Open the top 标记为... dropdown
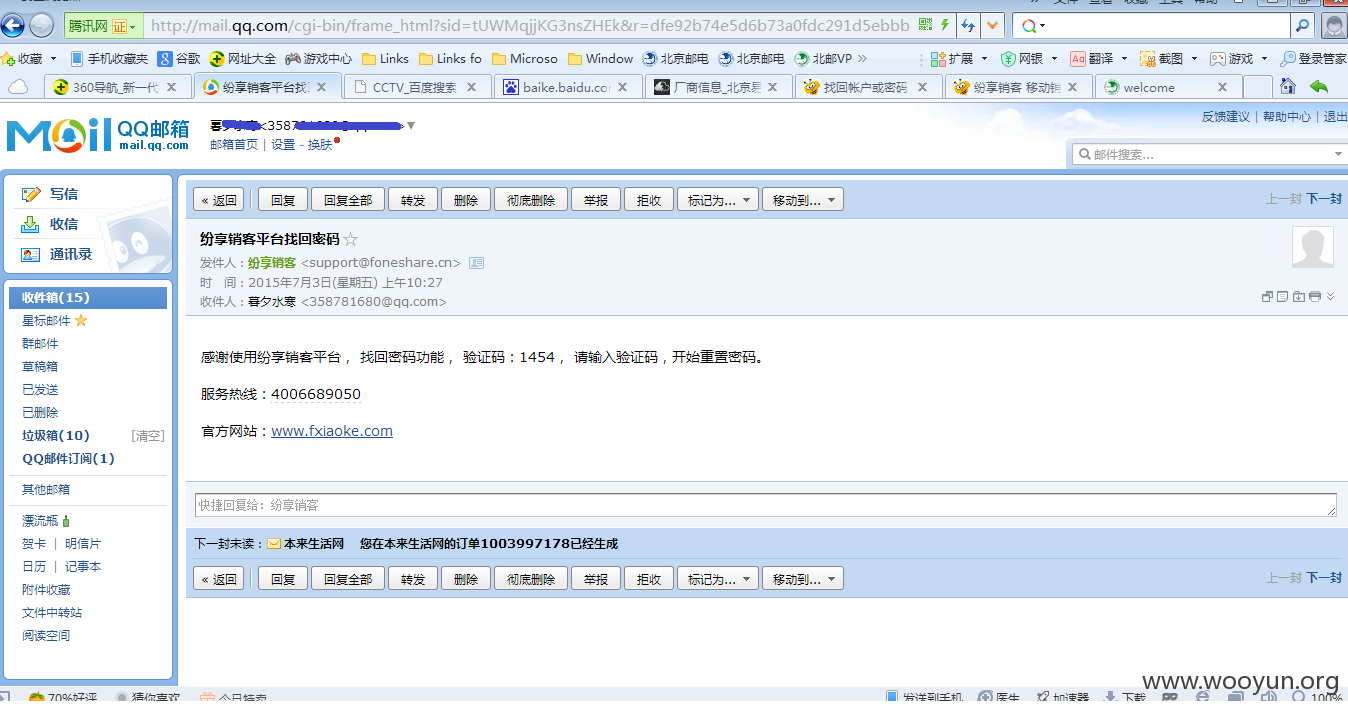The width and height of the screenshot is (1348, 710). 718,200
